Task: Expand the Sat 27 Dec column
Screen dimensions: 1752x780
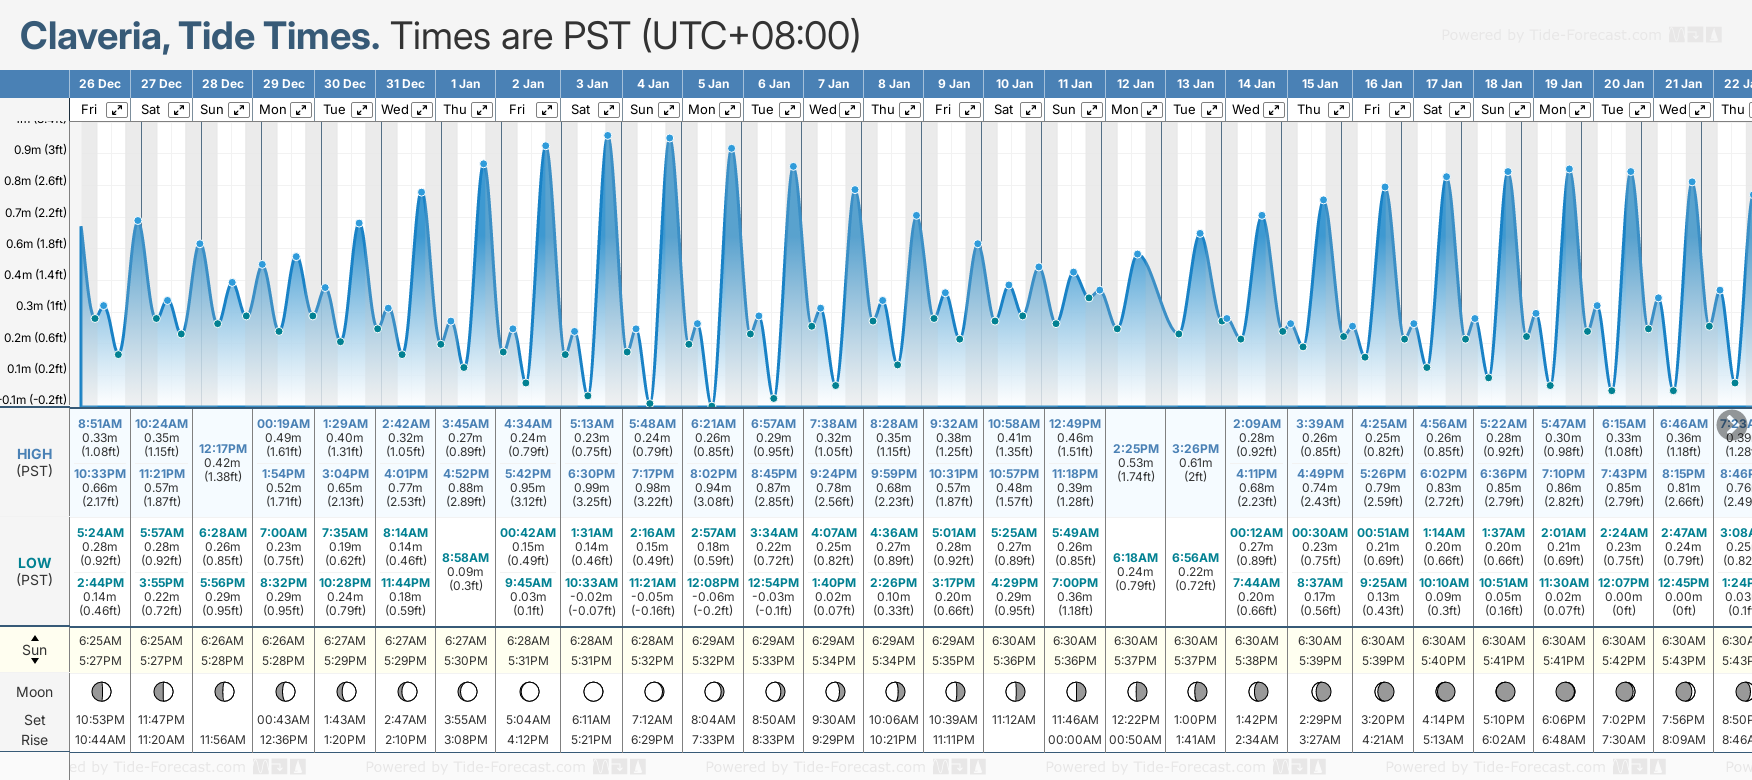Action: [178, 110]
